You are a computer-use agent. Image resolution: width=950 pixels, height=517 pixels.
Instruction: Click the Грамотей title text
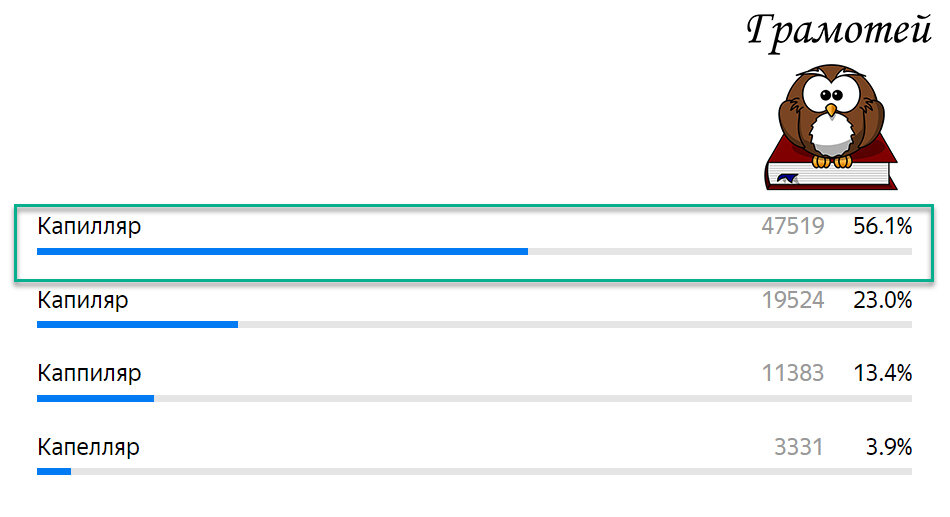pos(838,30)
